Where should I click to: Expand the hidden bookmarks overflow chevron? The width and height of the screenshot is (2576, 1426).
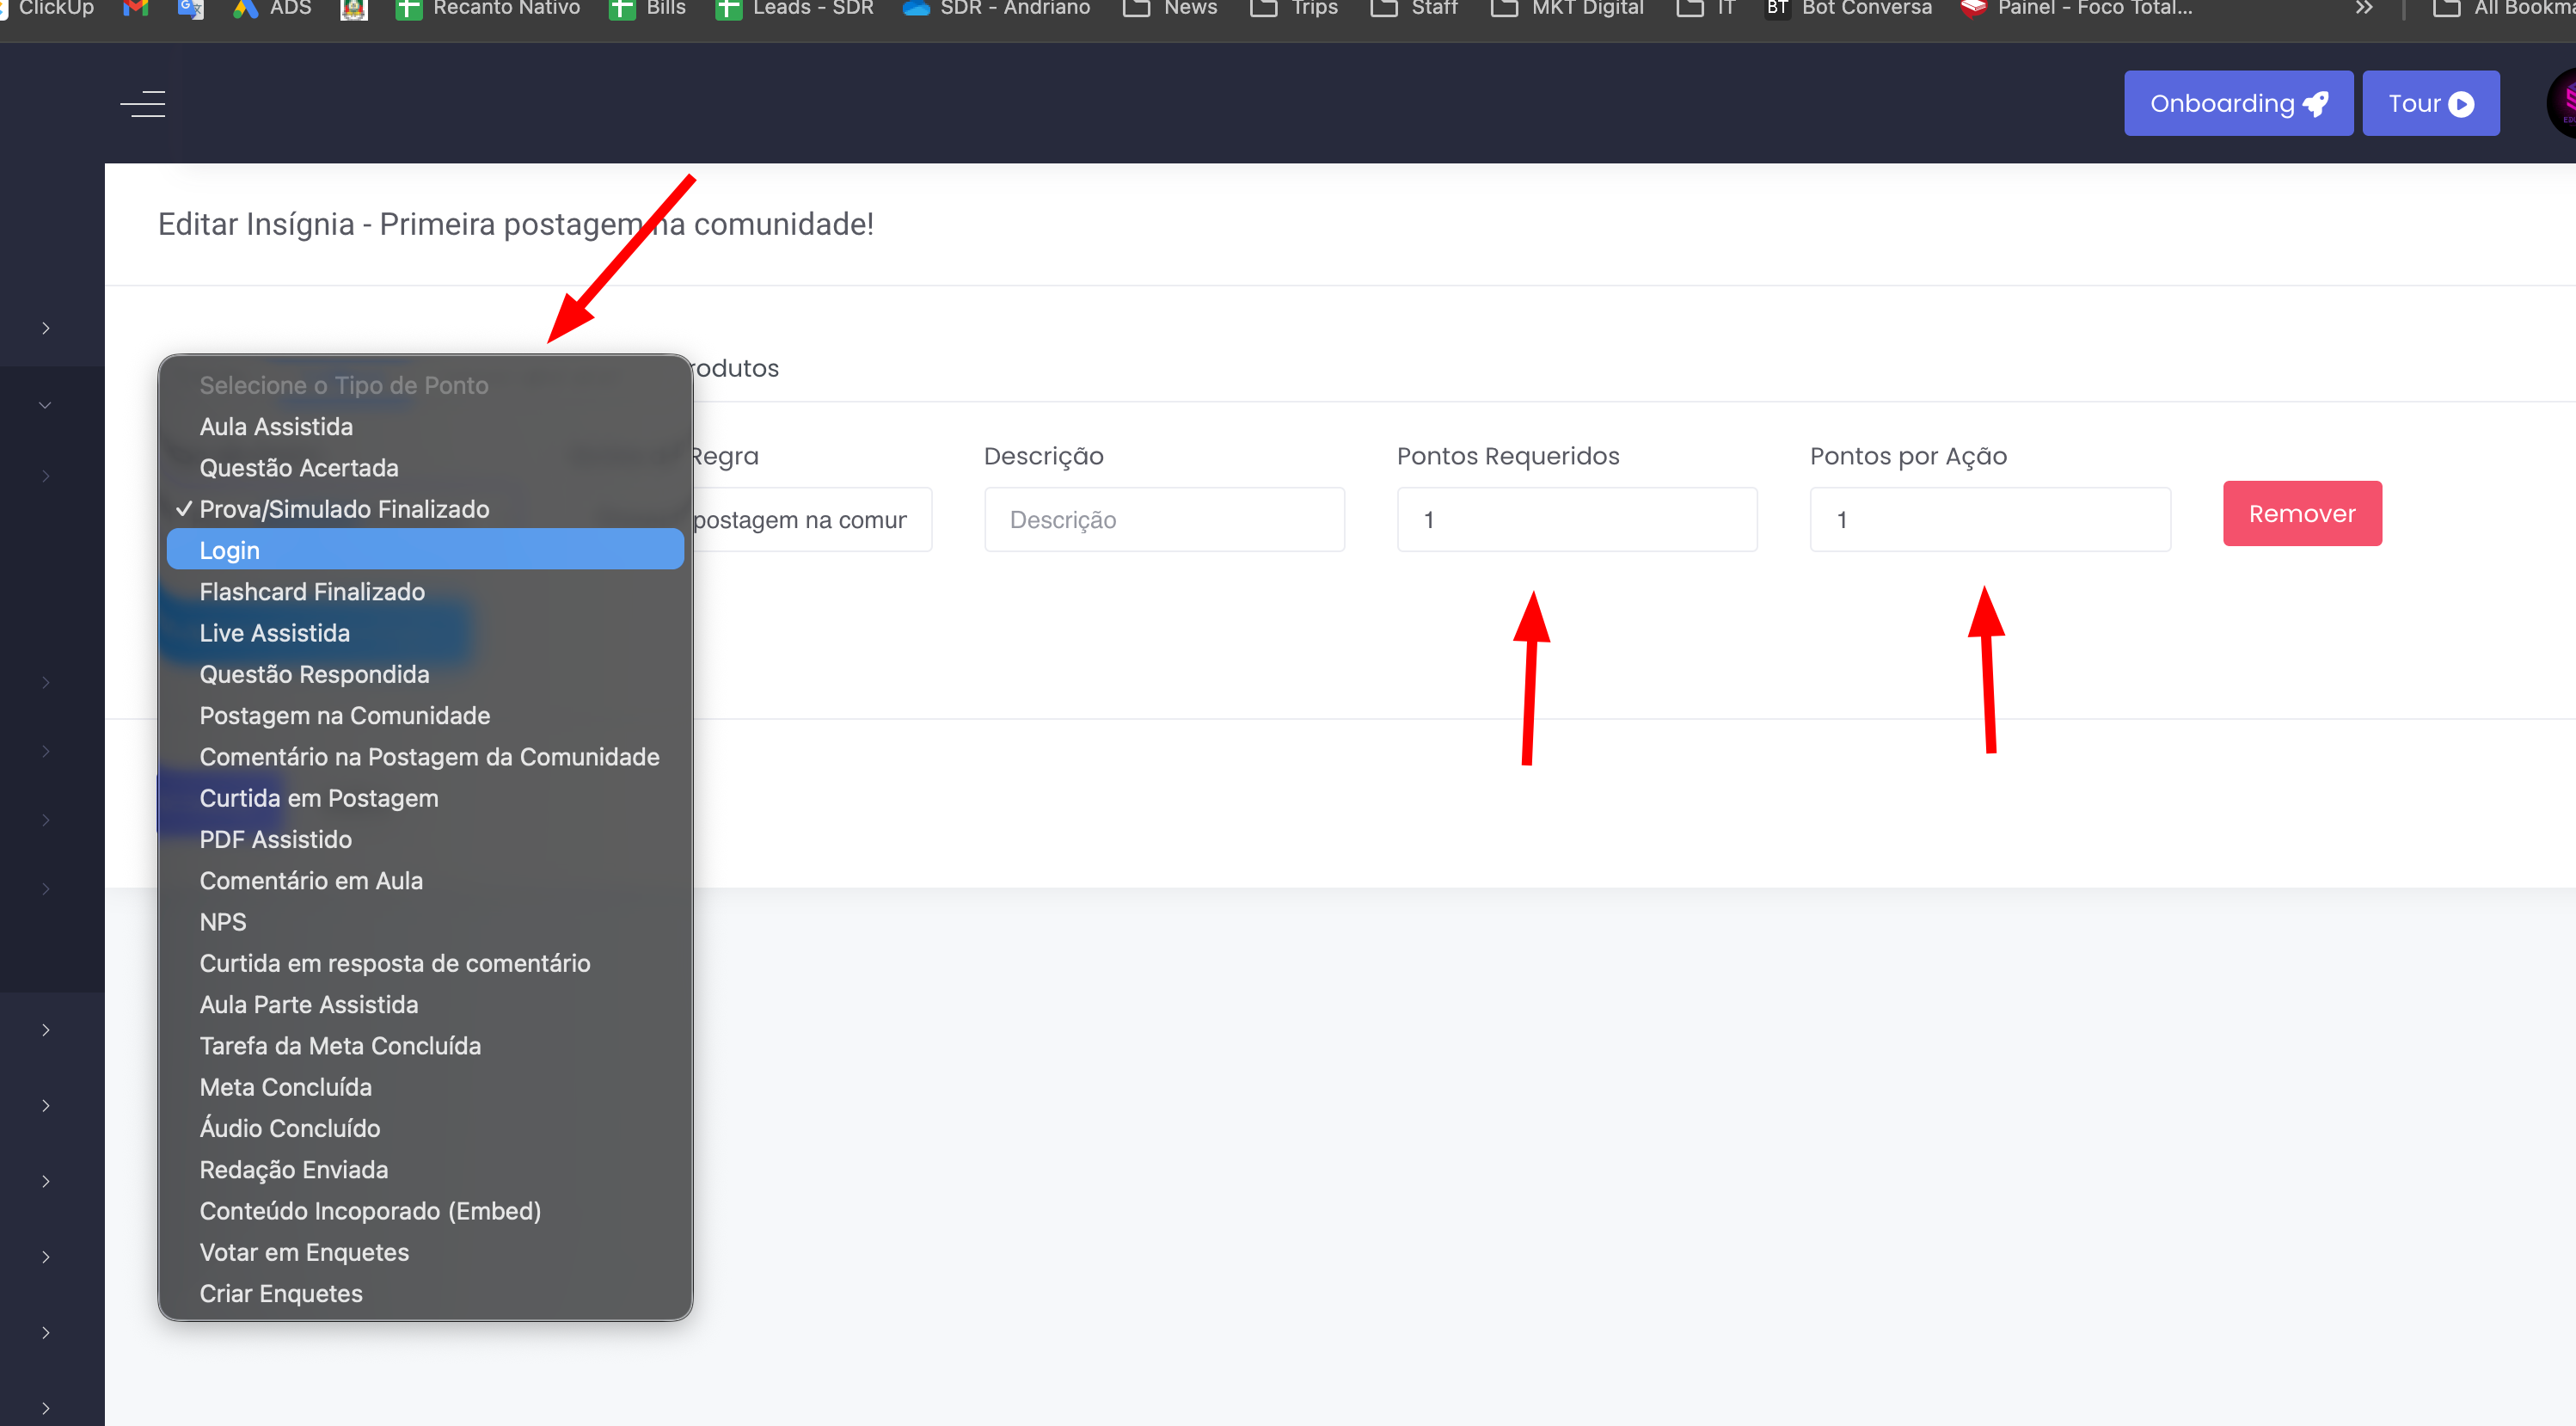[x=2363, y=8]
